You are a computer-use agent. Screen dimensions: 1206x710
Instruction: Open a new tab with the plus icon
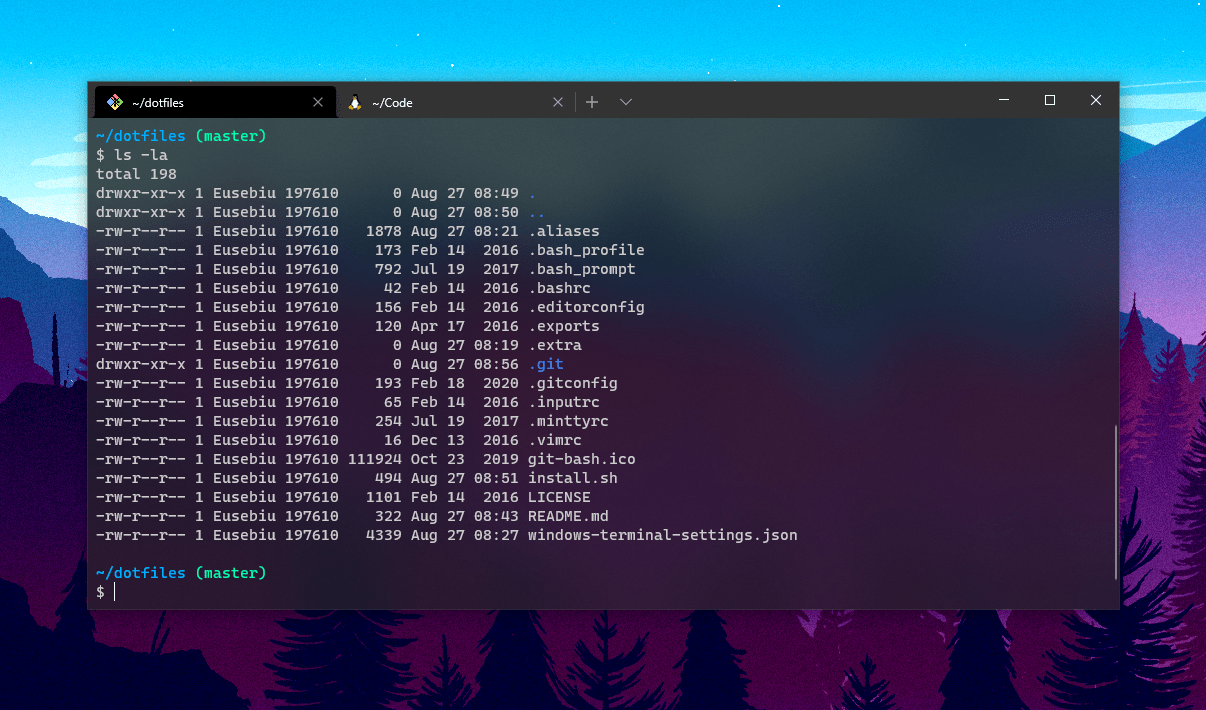[591, 101]
